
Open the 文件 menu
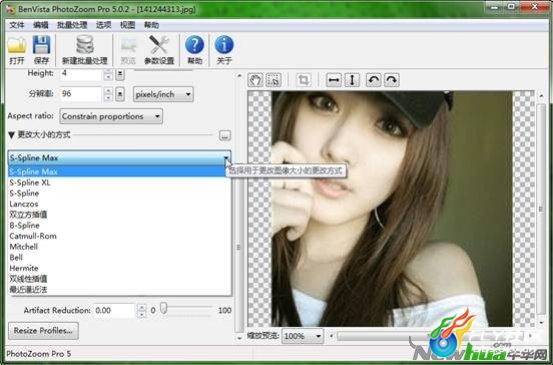pos(17,25)
